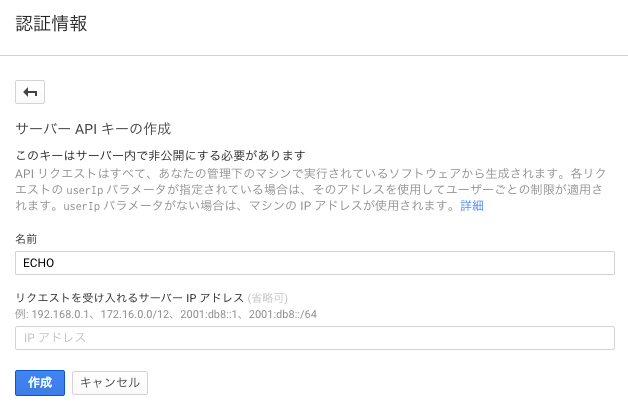The width and height of the screenshot is (628, 405).
Task: Click the キャンセル button
Action: click(110, 383)
